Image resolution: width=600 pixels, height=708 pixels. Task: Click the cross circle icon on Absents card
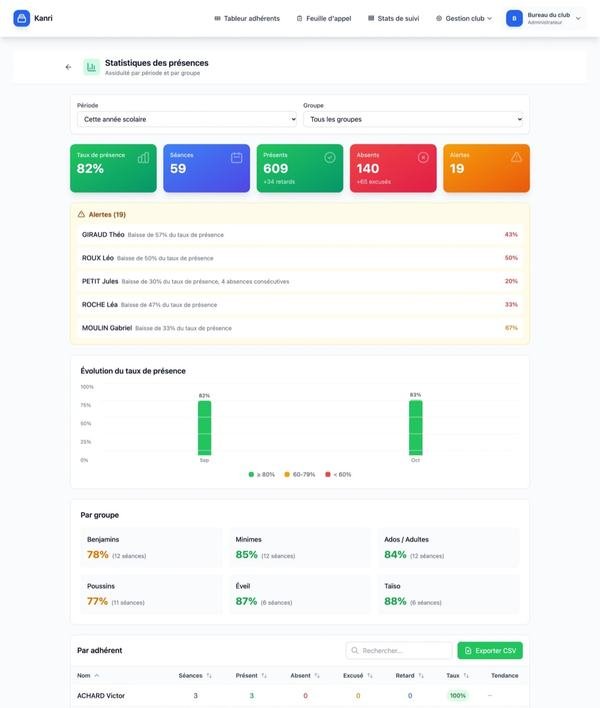tap(423, 157)
